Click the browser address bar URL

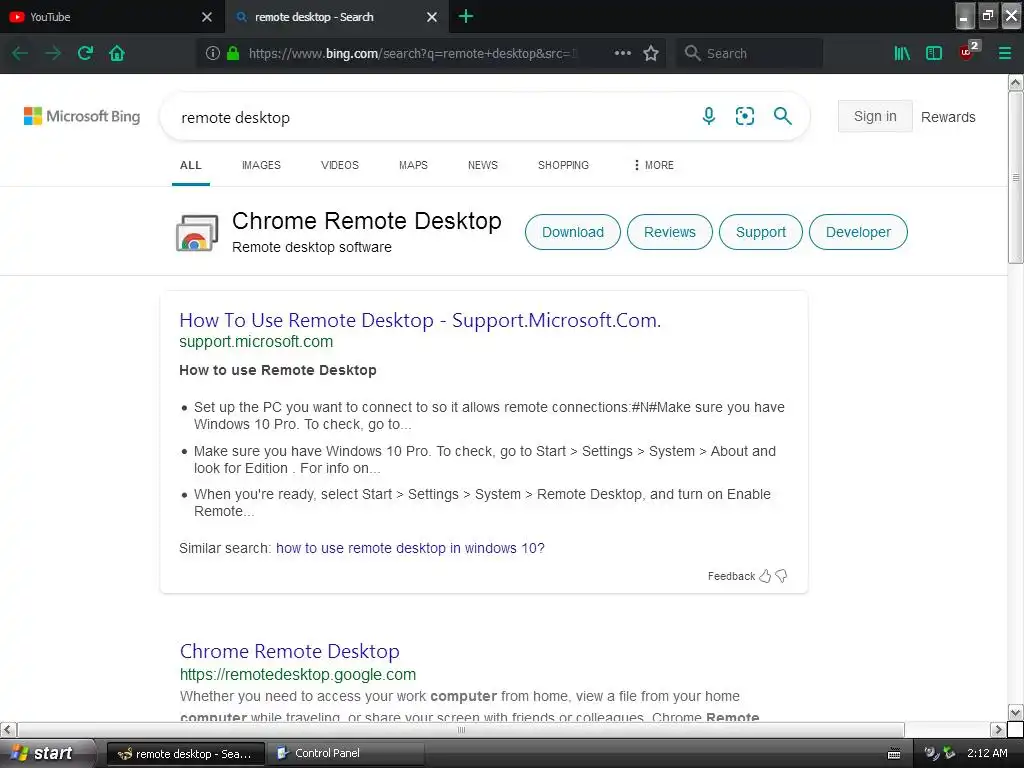tap(413, 54)
